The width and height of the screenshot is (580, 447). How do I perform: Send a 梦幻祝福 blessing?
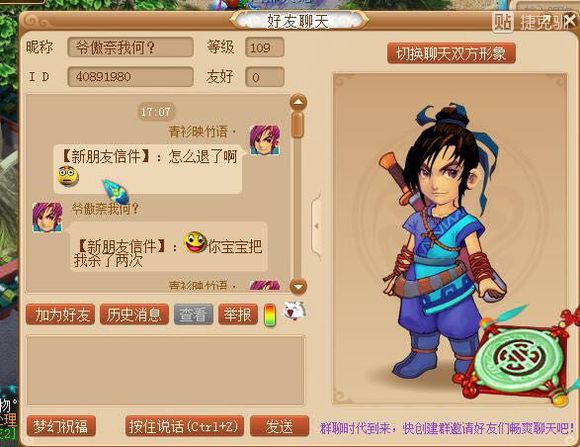[61, 426]
